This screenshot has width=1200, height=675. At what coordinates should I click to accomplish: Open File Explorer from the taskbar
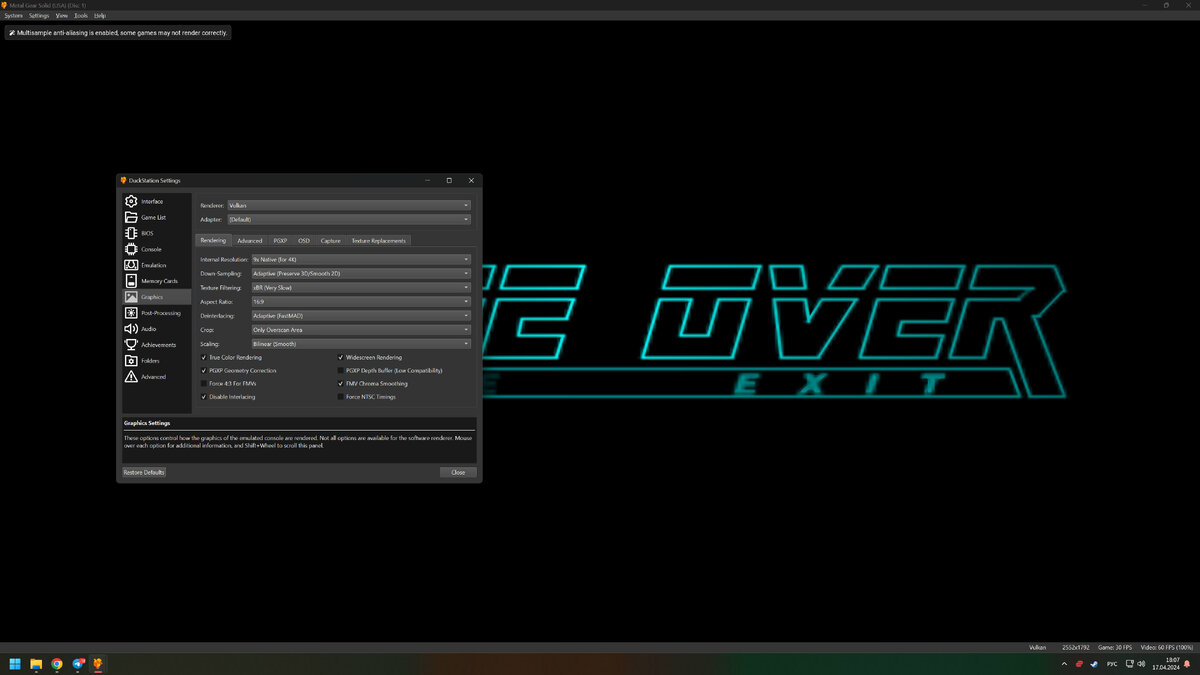click(36, 663)
